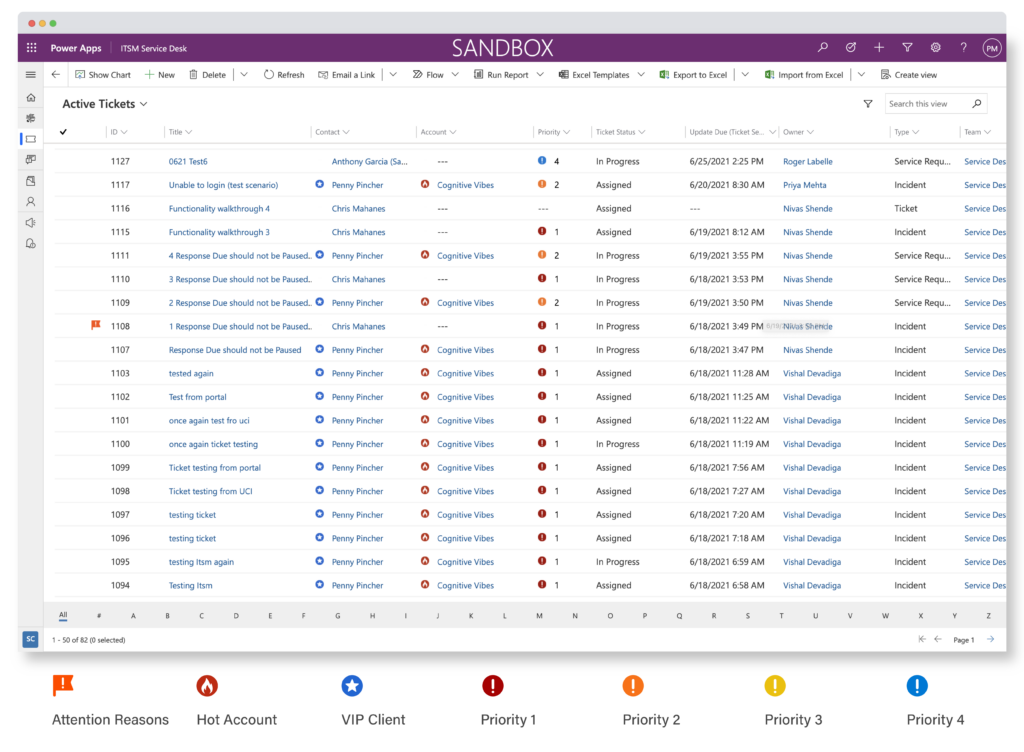Filter list by letter T
This screenshot has width=1024, height=752.
(x=781, y=616)
